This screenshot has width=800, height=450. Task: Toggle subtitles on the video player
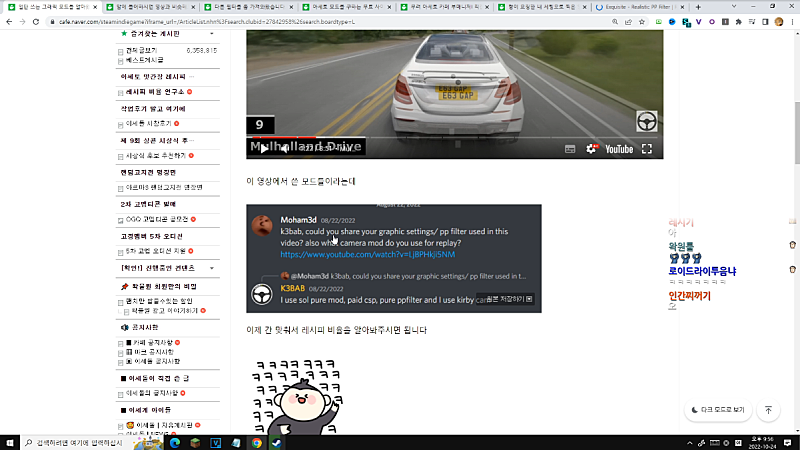[x=570, y=149]
